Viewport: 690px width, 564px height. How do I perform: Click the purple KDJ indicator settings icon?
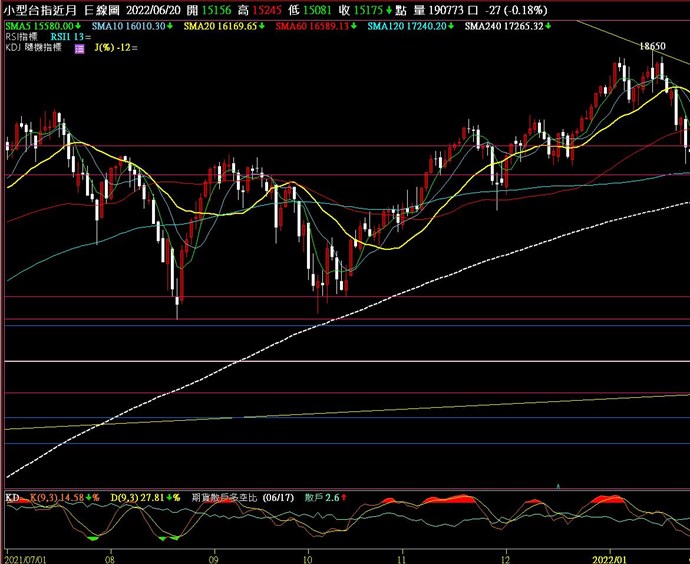[79, 48]
